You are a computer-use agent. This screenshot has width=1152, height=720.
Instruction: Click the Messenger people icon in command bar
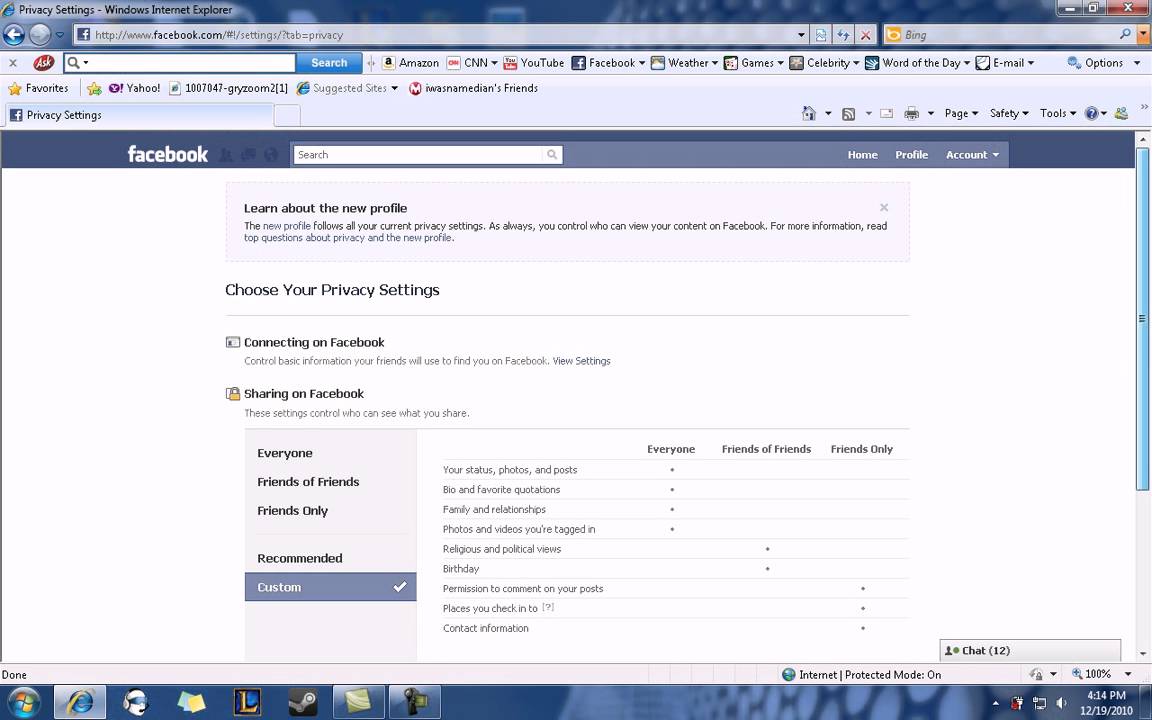[x=1121, y=113]
